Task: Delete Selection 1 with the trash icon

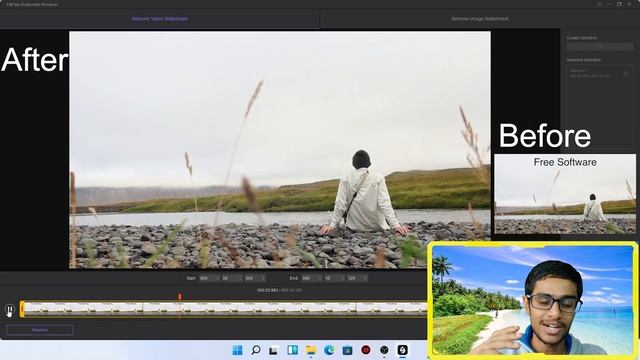Action: click(626, 73)
